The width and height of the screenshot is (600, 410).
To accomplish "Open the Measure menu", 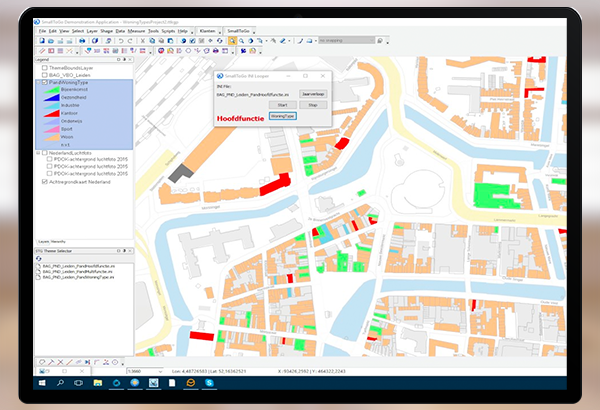I will point(136,31).
